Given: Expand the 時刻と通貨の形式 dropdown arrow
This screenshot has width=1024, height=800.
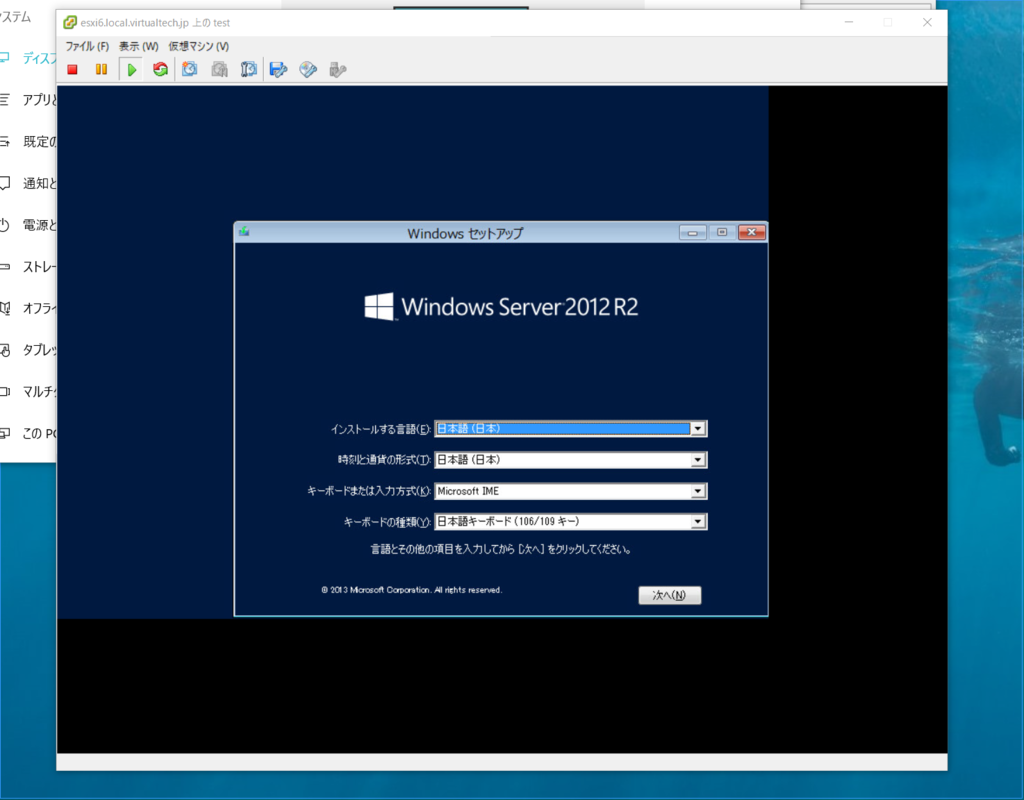Looking at the screenshot, I should [697, 460].
